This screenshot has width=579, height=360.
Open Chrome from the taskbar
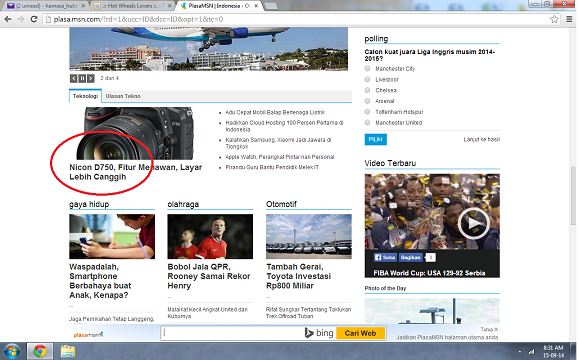[40, 351]
